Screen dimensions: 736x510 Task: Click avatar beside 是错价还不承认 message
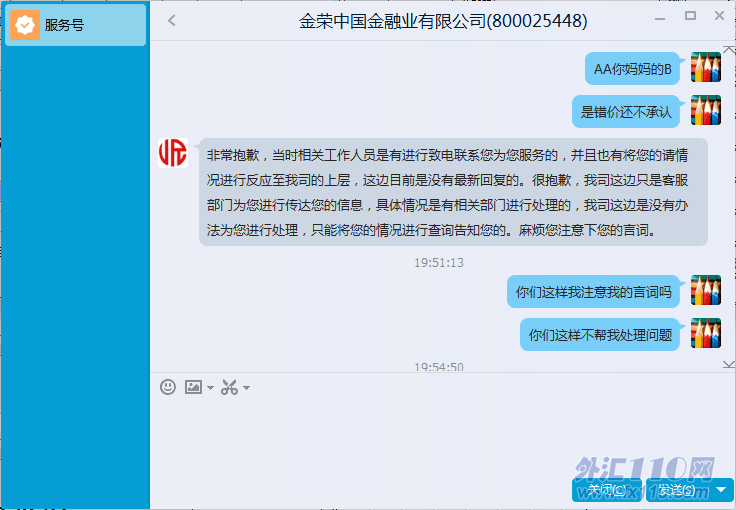[705, 110]
